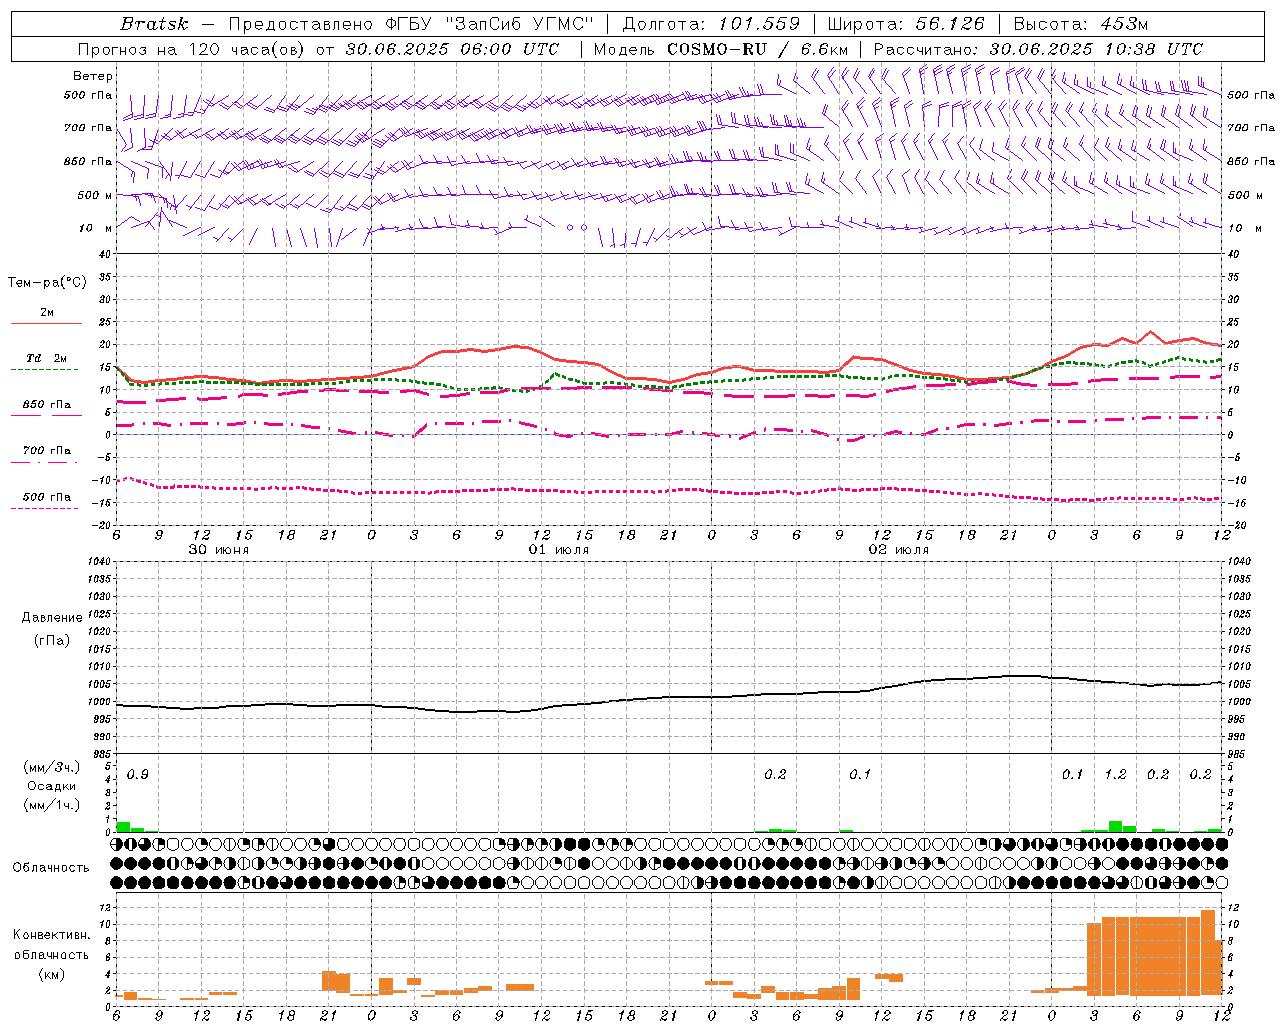Click the tallest orange convective cloud bar
1280x1024 pixels.
(1207, 952)
